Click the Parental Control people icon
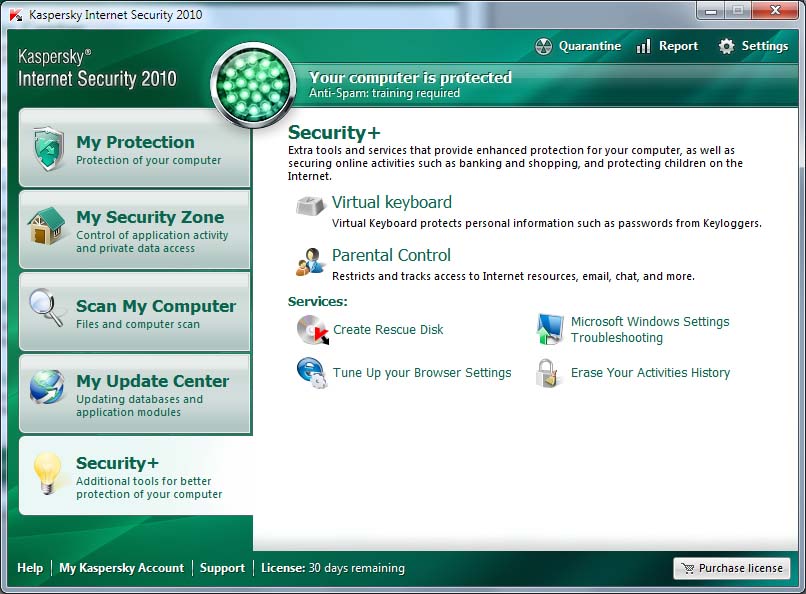 pyautogui.click(x=310, y=262)
